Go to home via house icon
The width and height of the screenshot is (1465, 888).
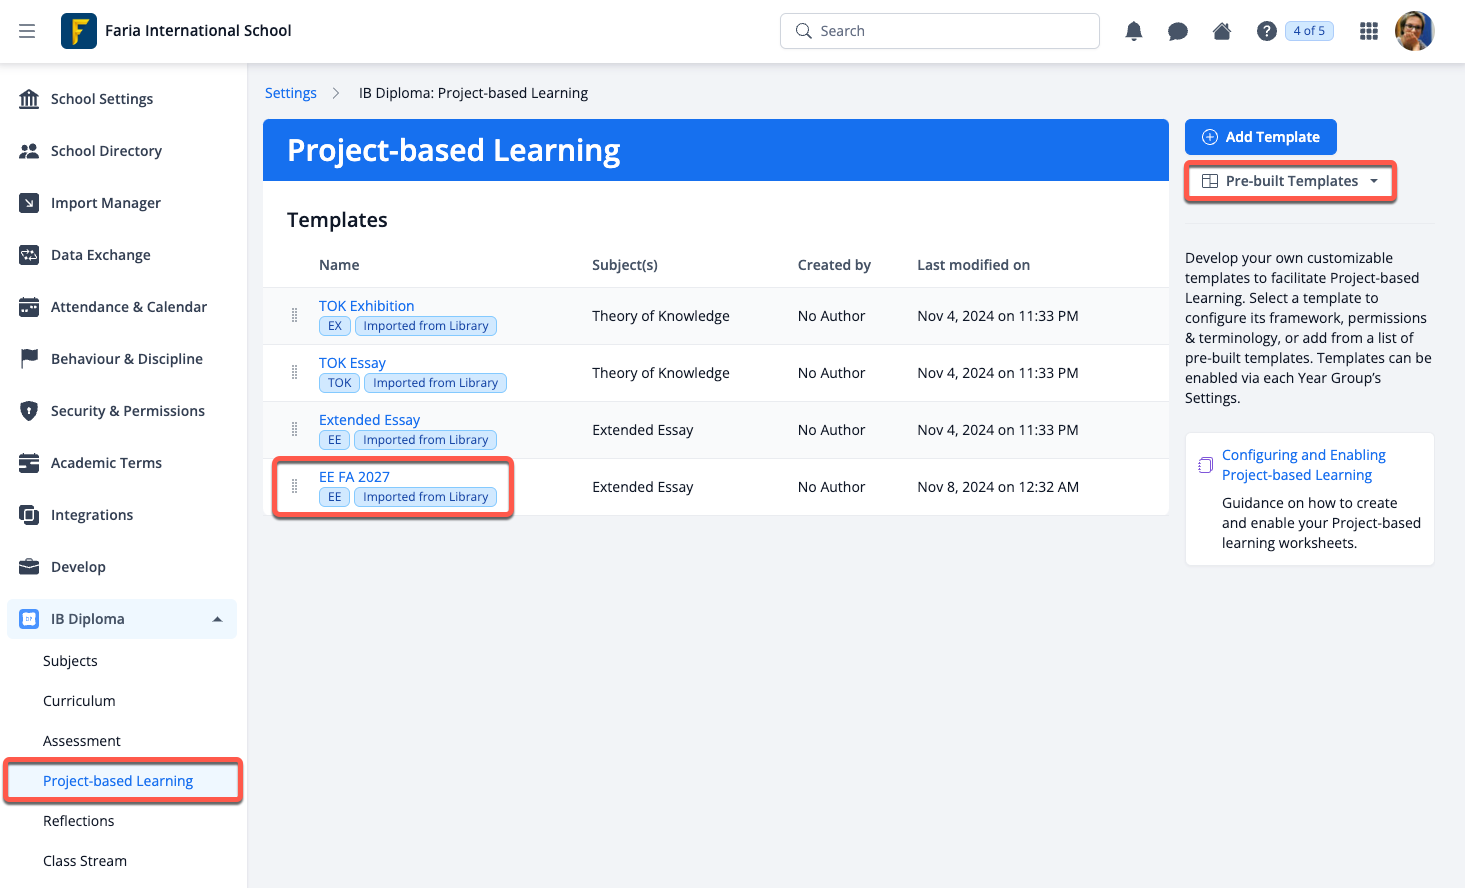tap(1222, 31)
